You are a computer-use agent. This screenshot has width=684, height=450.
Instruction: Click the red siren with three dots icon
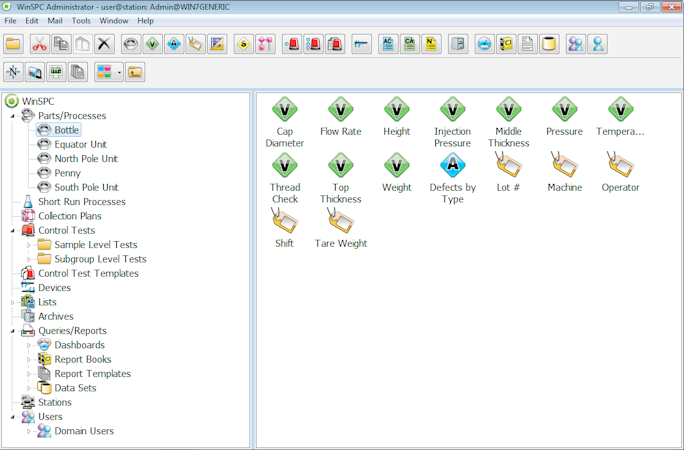[x=313, y=44]
